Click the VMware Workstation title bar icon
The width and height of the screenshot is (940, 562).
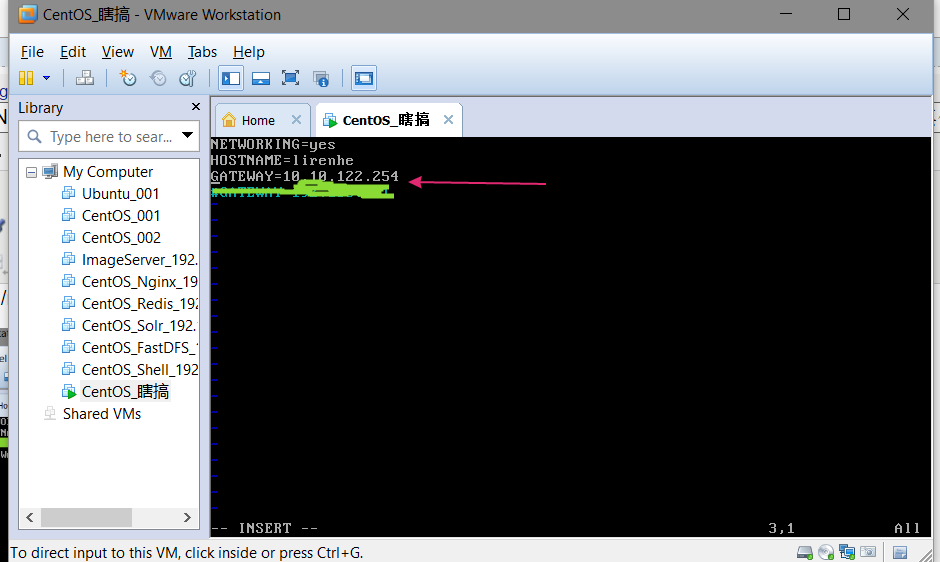(x=28, y=14)
